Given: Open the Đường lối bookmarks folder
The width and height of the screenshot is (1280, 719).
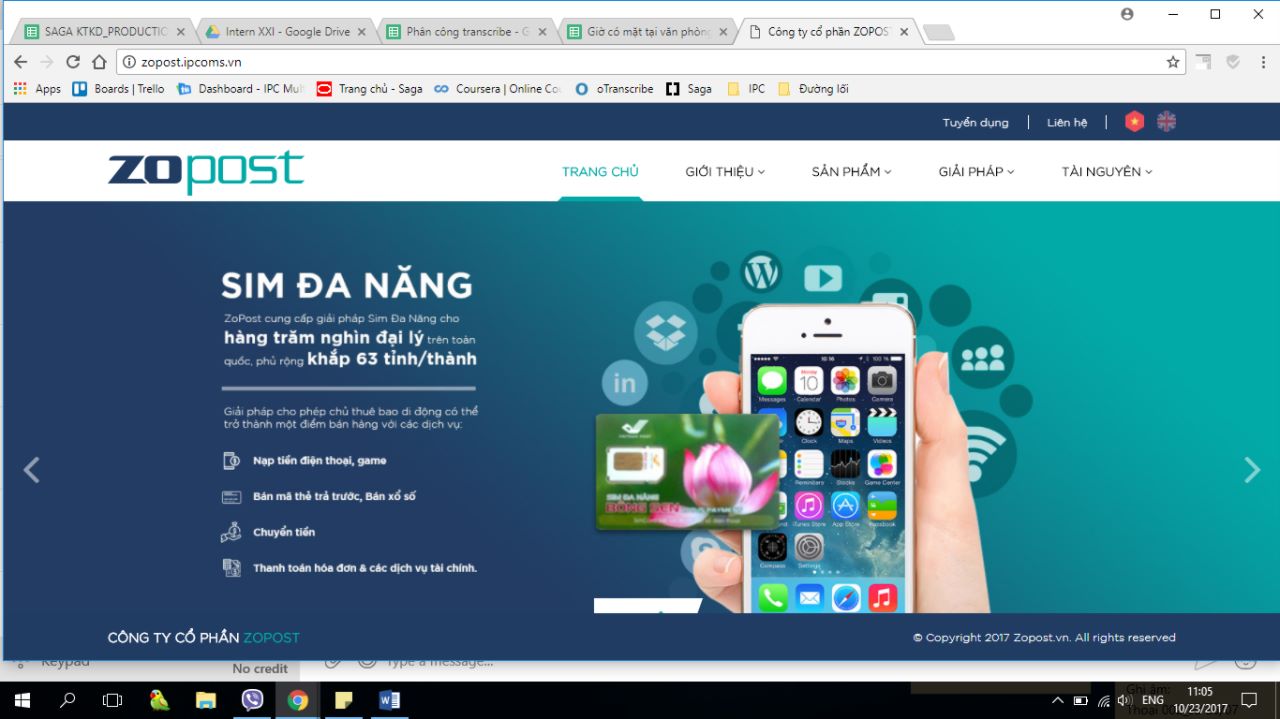Looking at the screenshot, I should 813,89.
